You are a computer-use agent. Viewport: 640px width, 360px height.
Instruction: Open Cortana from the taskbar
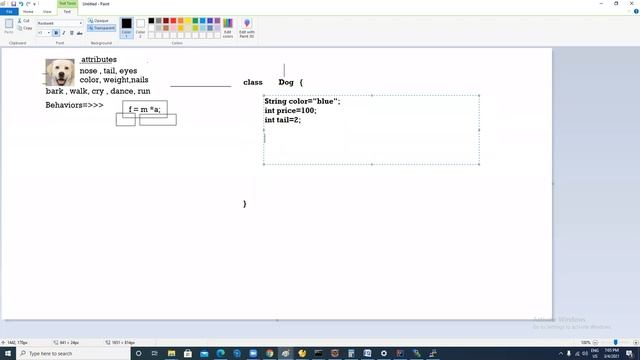(x=138, y=353)
